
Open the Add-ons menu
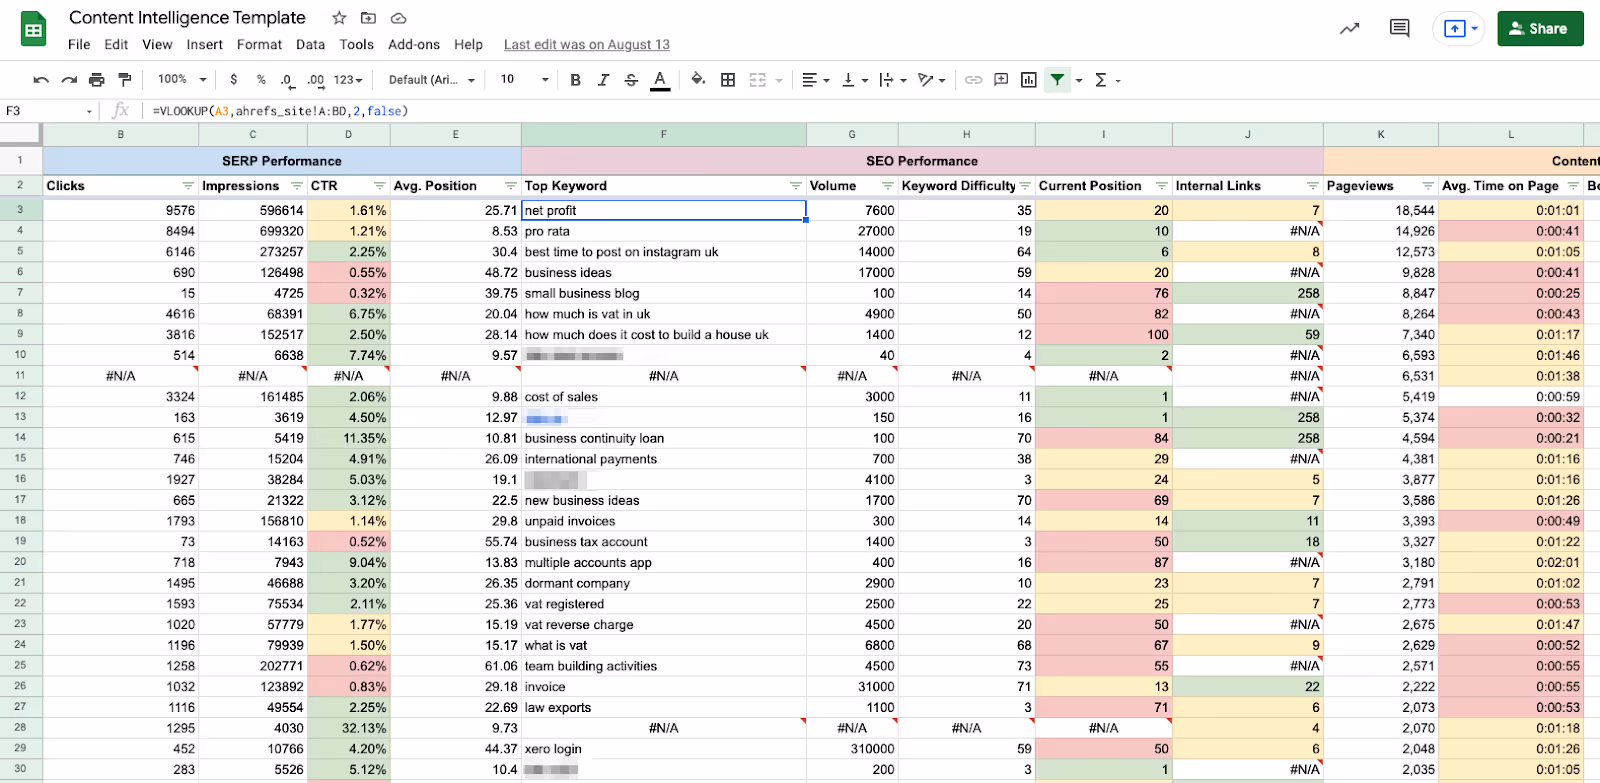point(414,45)
